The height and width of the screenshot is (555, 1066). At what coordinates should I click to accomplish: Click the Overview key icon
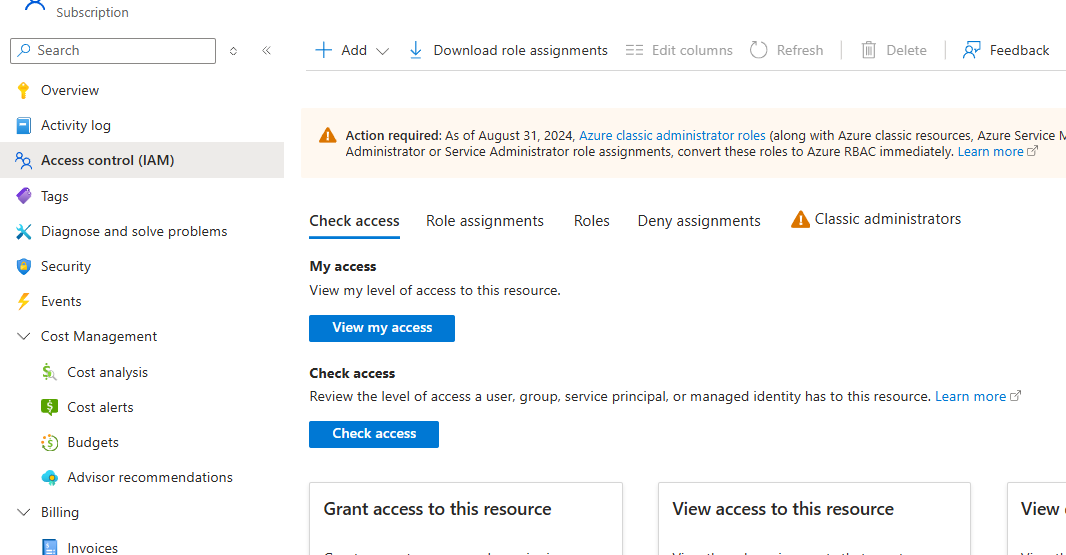[23, 90]
